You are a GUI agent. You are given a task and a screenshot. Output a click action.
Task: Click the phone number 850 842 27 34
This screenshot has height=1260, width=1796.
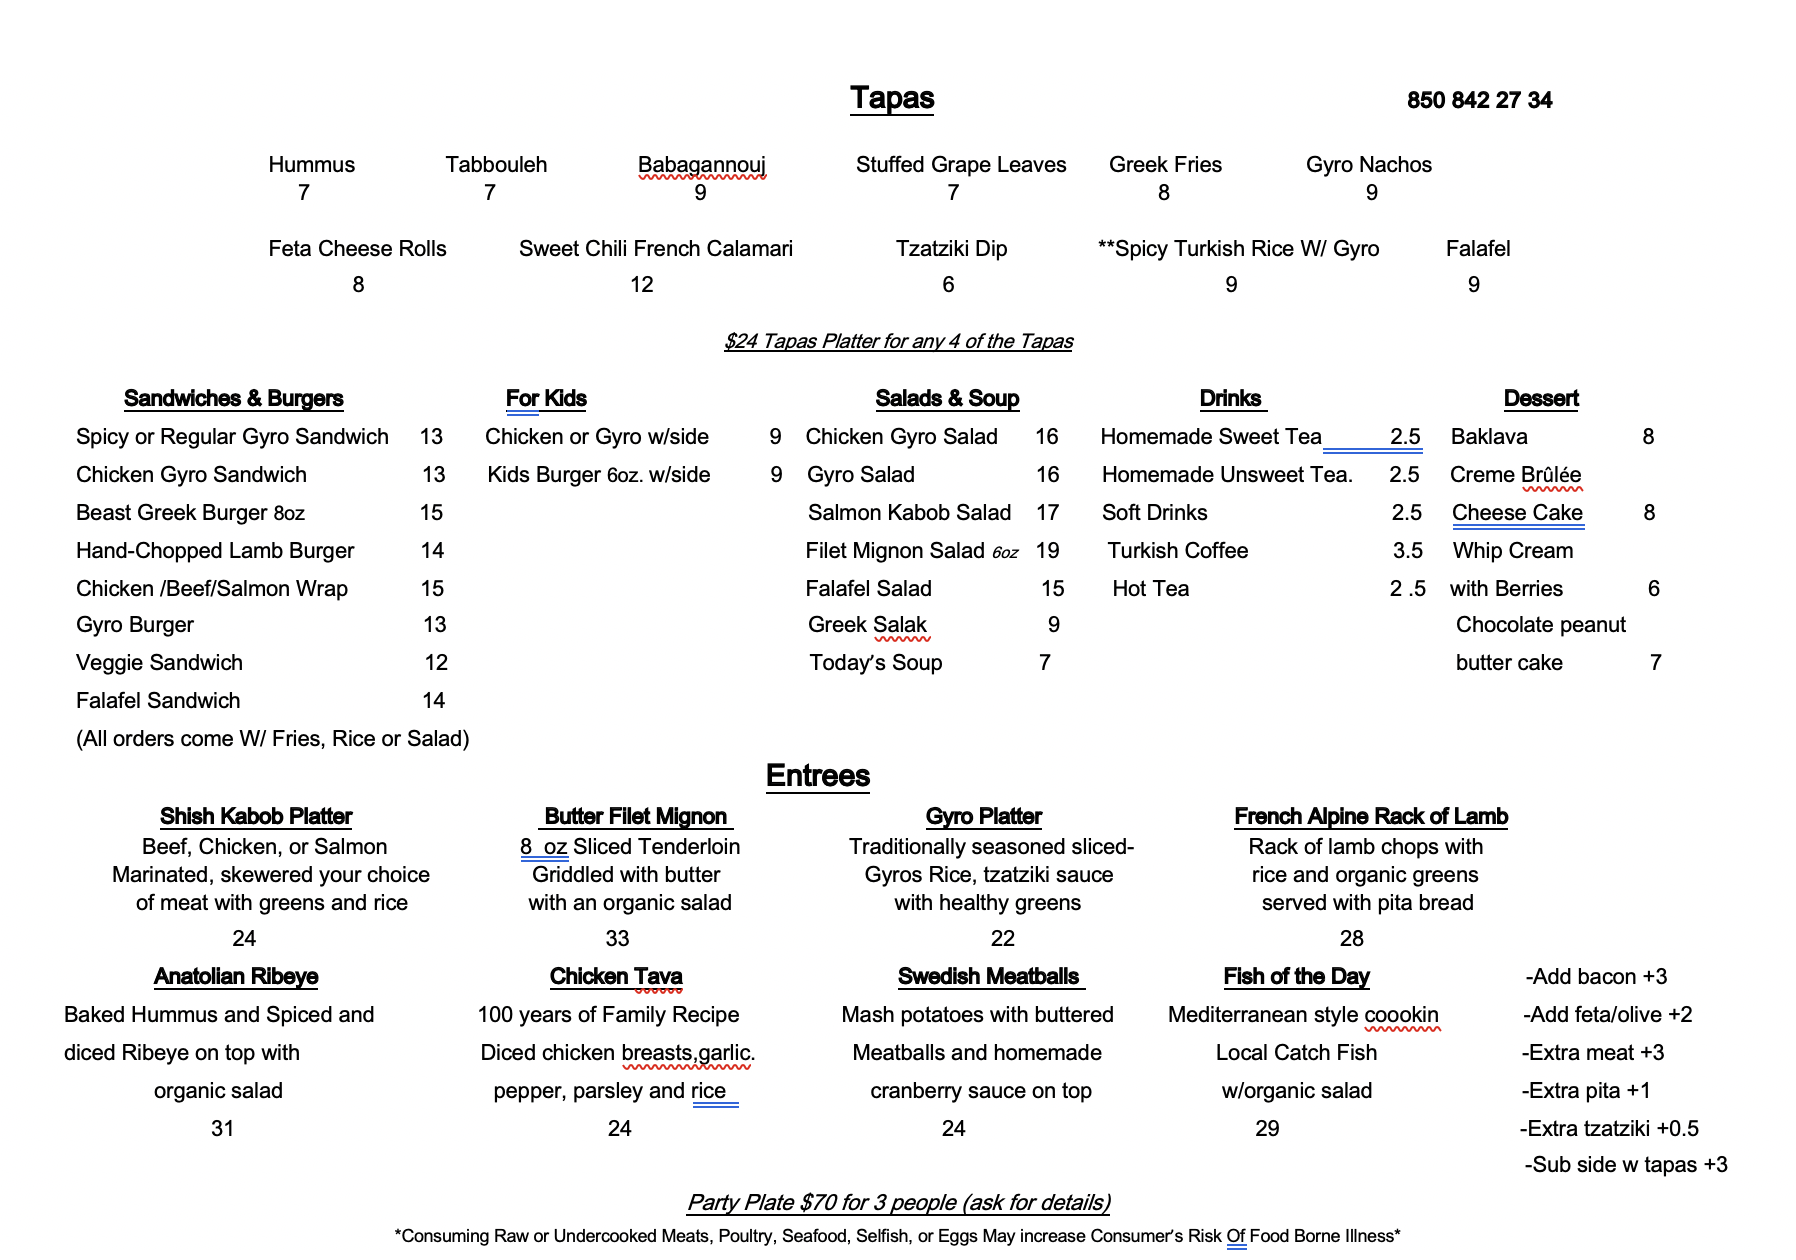click(1479, 100)
